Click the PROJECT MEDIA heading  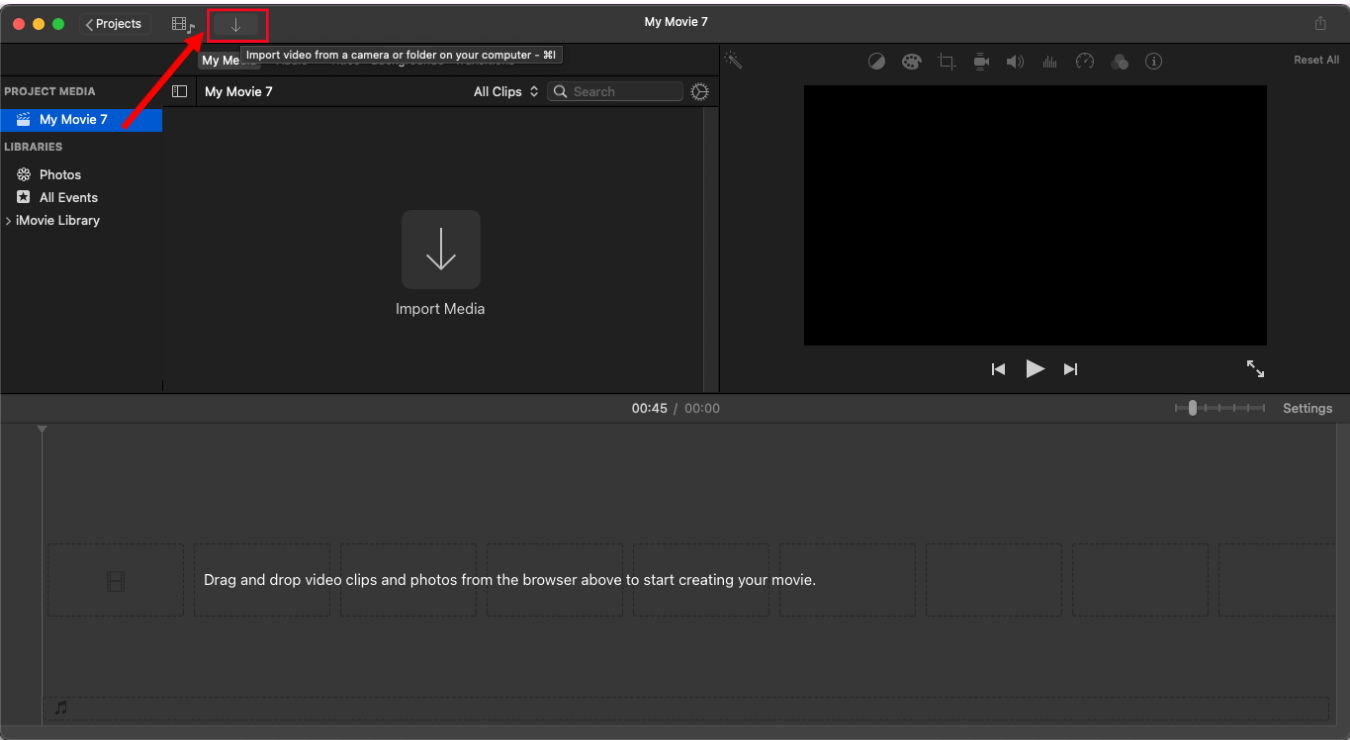coord(50,91)
